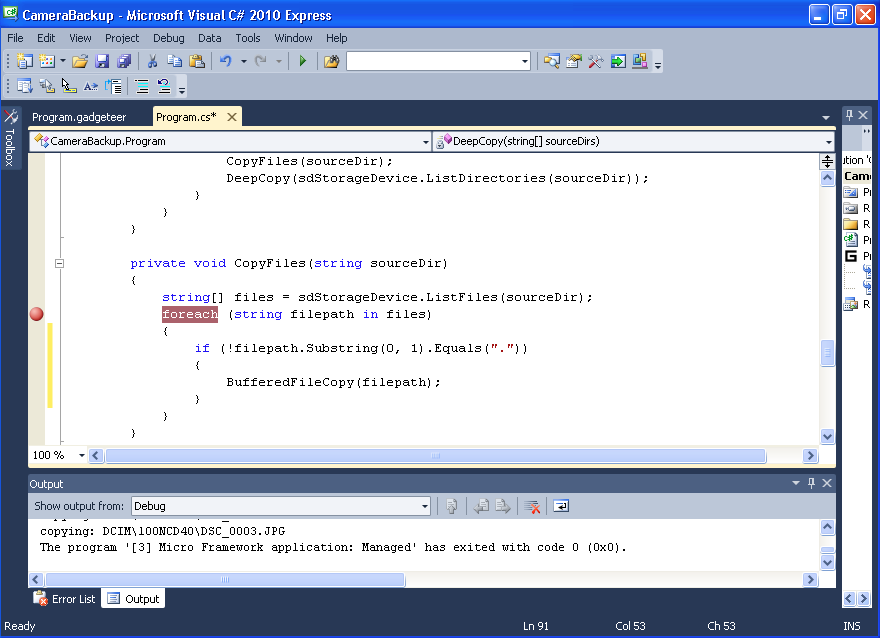Click Clear All in Output toolbar
The height and width of the screenshot is (638, 880).
(x=531, y=506)
